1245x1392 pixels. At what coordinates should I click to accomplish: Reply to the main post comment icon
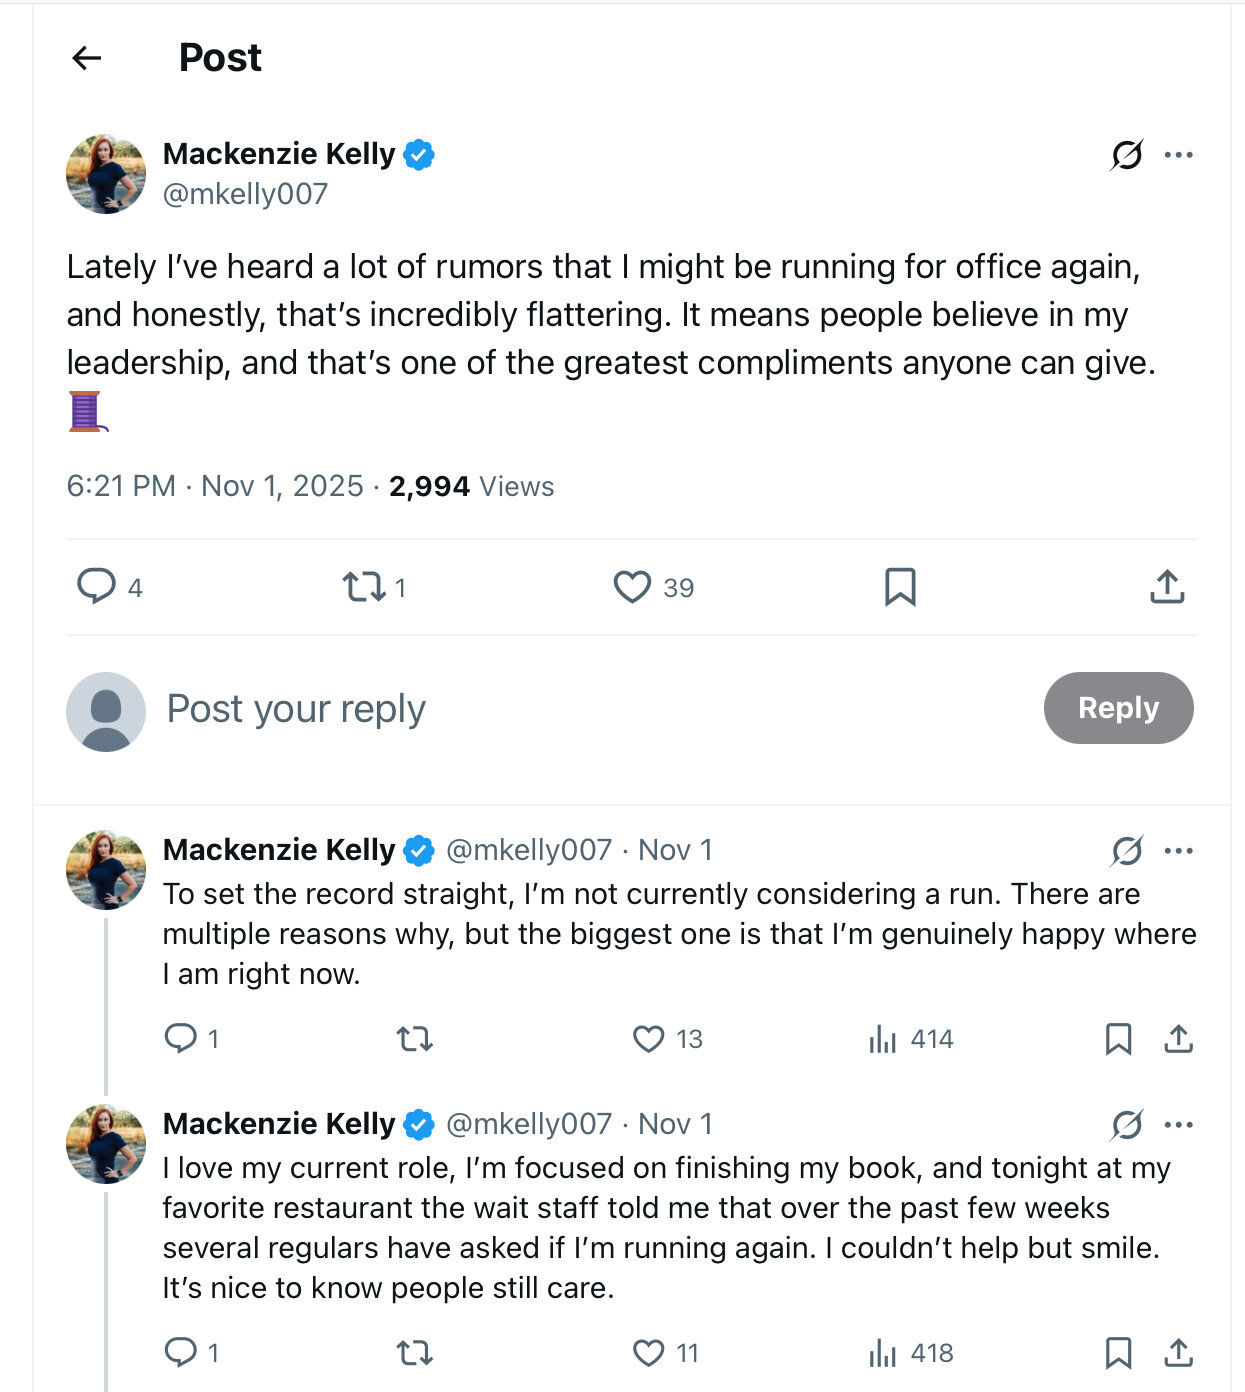tap(97, 586)
